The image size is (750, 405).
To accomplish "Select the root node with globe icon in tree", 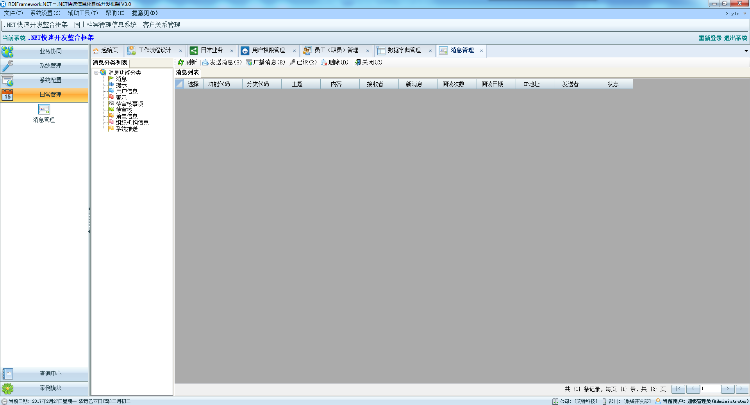I will [x=121, y=72].
